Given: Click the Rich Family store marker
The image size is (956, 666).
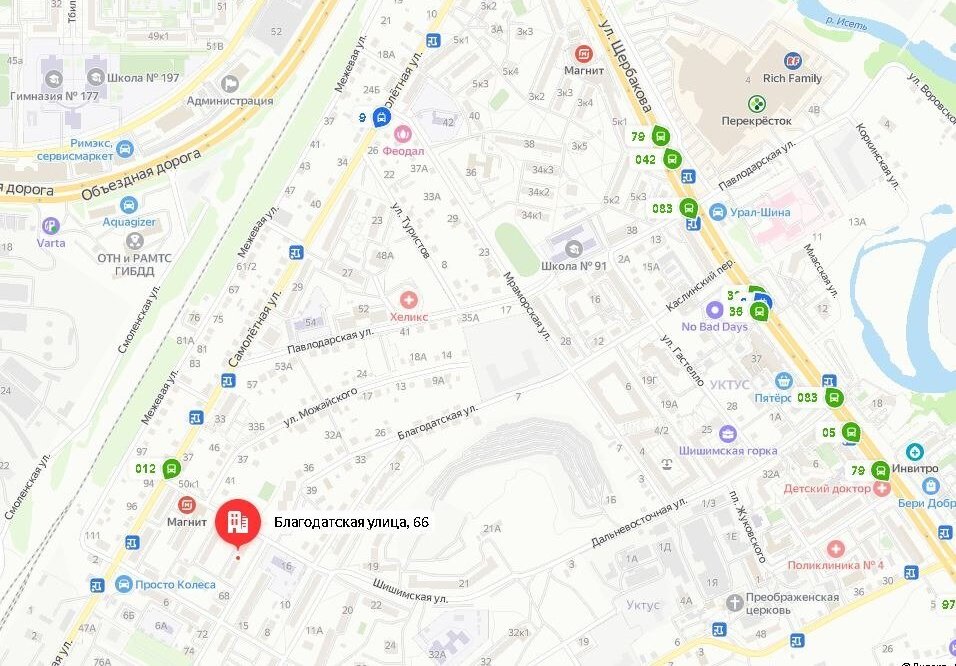Looking at the screenshot, I should pos(793,60).
